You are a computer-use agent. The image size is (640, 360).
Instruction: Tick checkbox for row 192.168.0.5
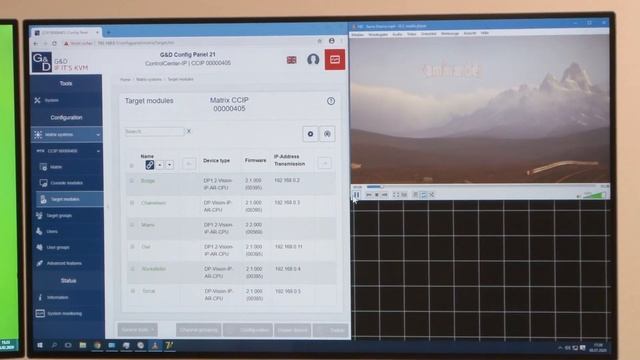point(132,291)
